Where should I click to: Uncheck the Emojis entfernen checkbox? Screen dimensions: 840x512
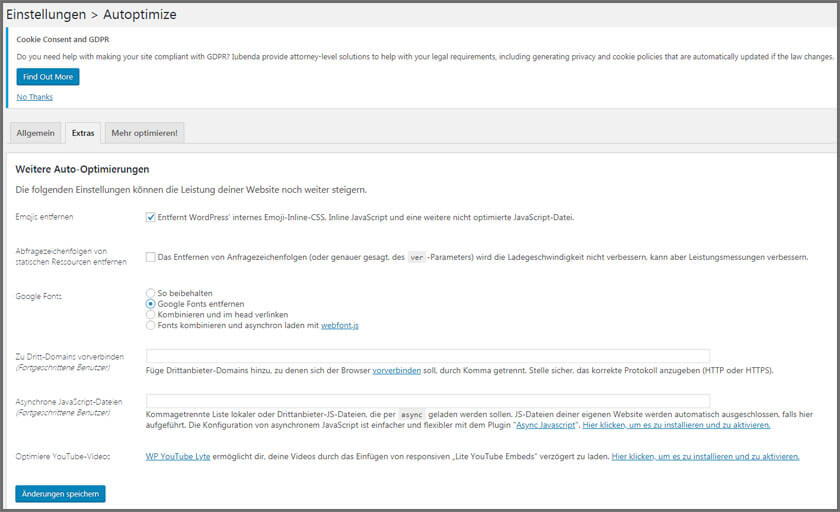(x=151, y=217)
